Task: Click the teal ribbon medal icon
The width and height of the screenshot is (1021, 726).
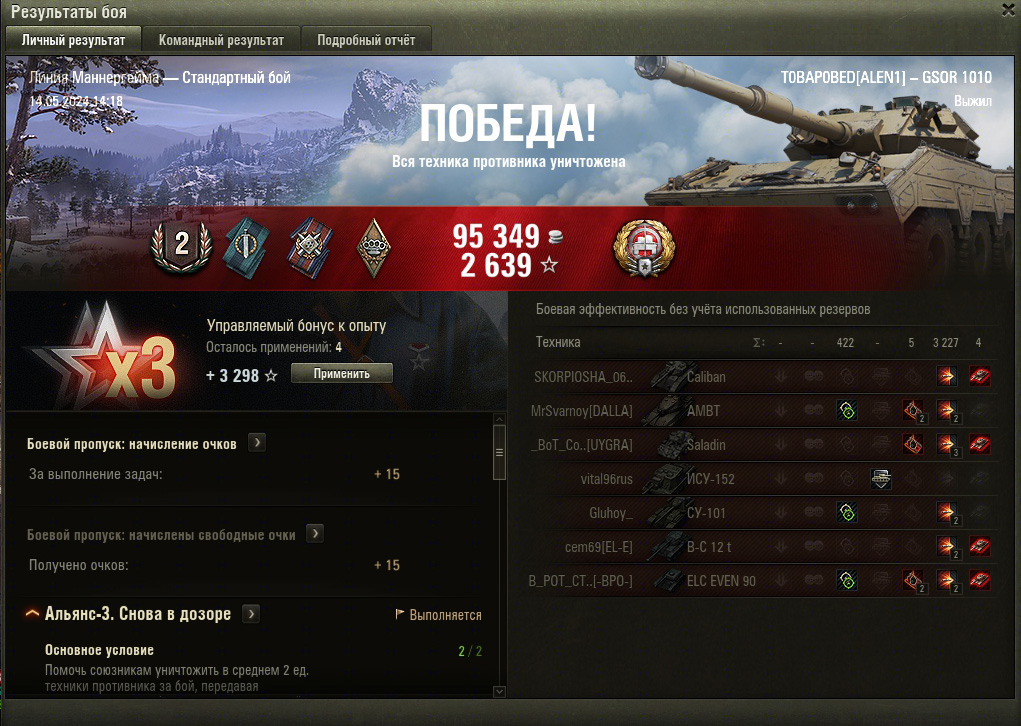Action: (x=246, y=247)
